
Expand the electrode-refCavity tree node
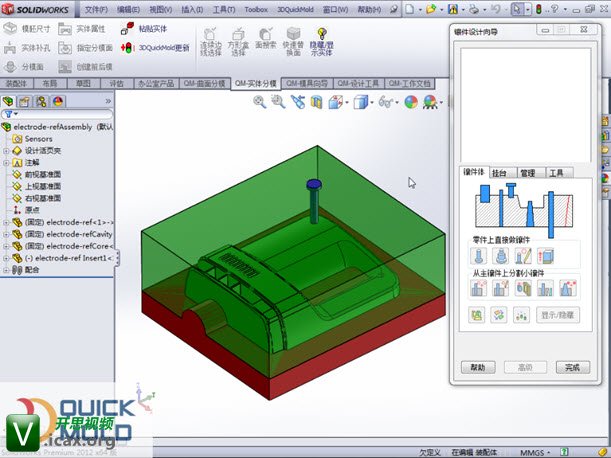click(6, 234)
